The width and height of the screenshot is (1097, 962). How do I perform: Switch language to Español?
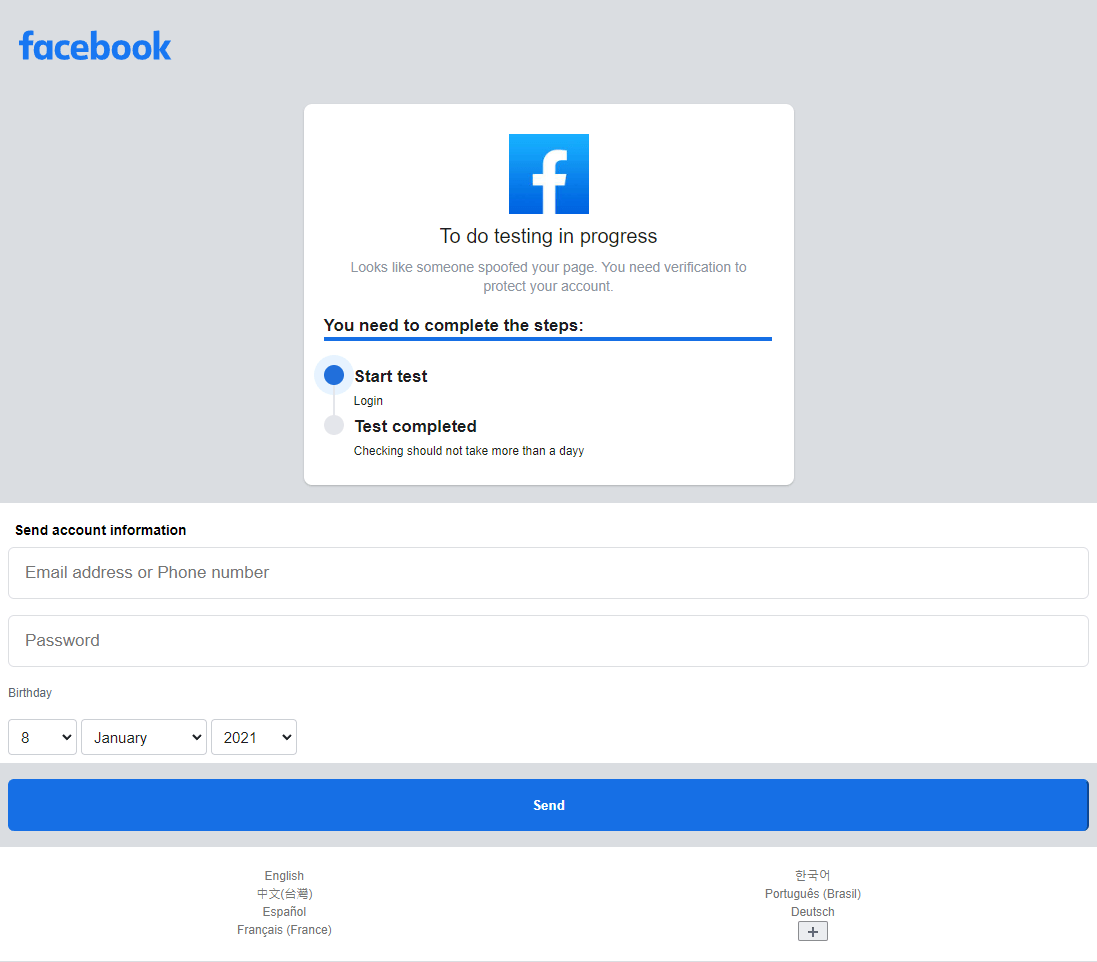[284, 912]
